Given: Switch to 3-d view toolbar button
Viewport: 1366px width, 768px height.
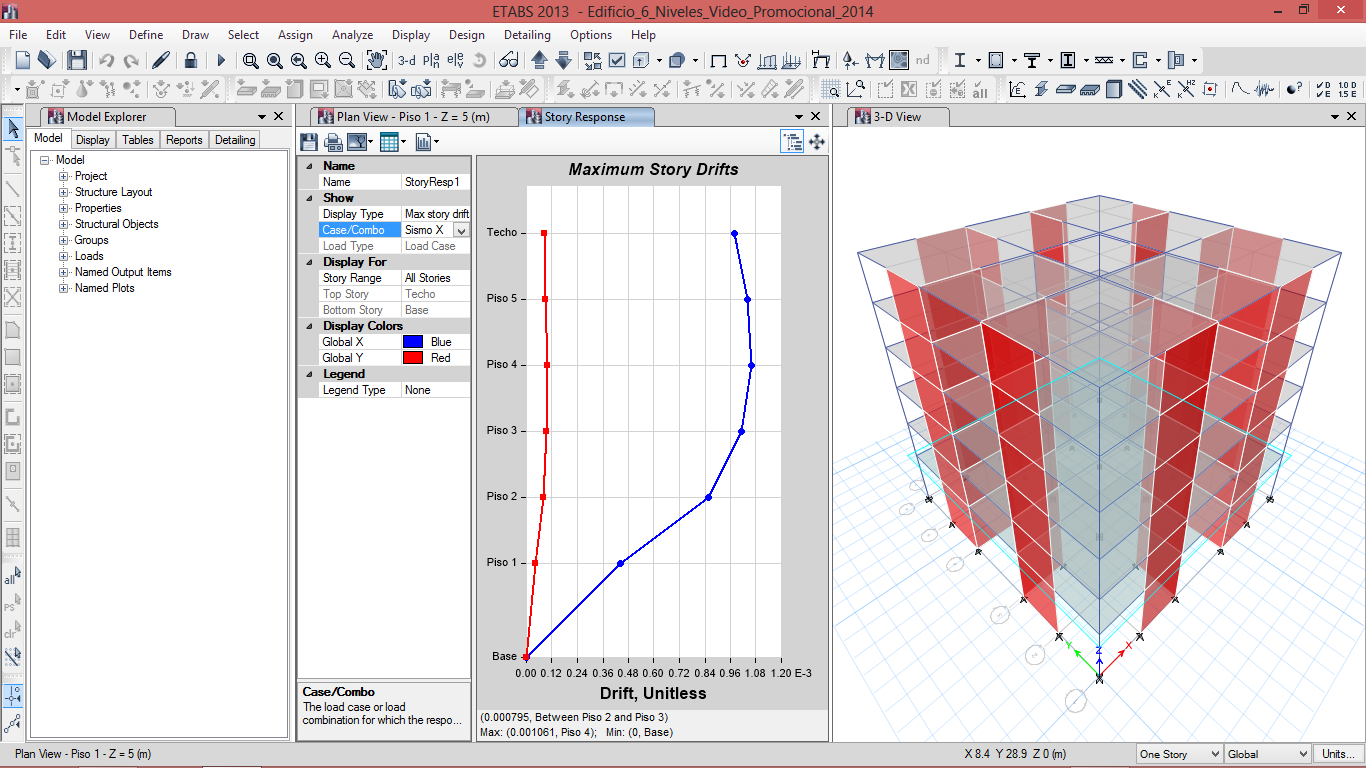Looking at the screenshot, I should [x=407, y=60].
